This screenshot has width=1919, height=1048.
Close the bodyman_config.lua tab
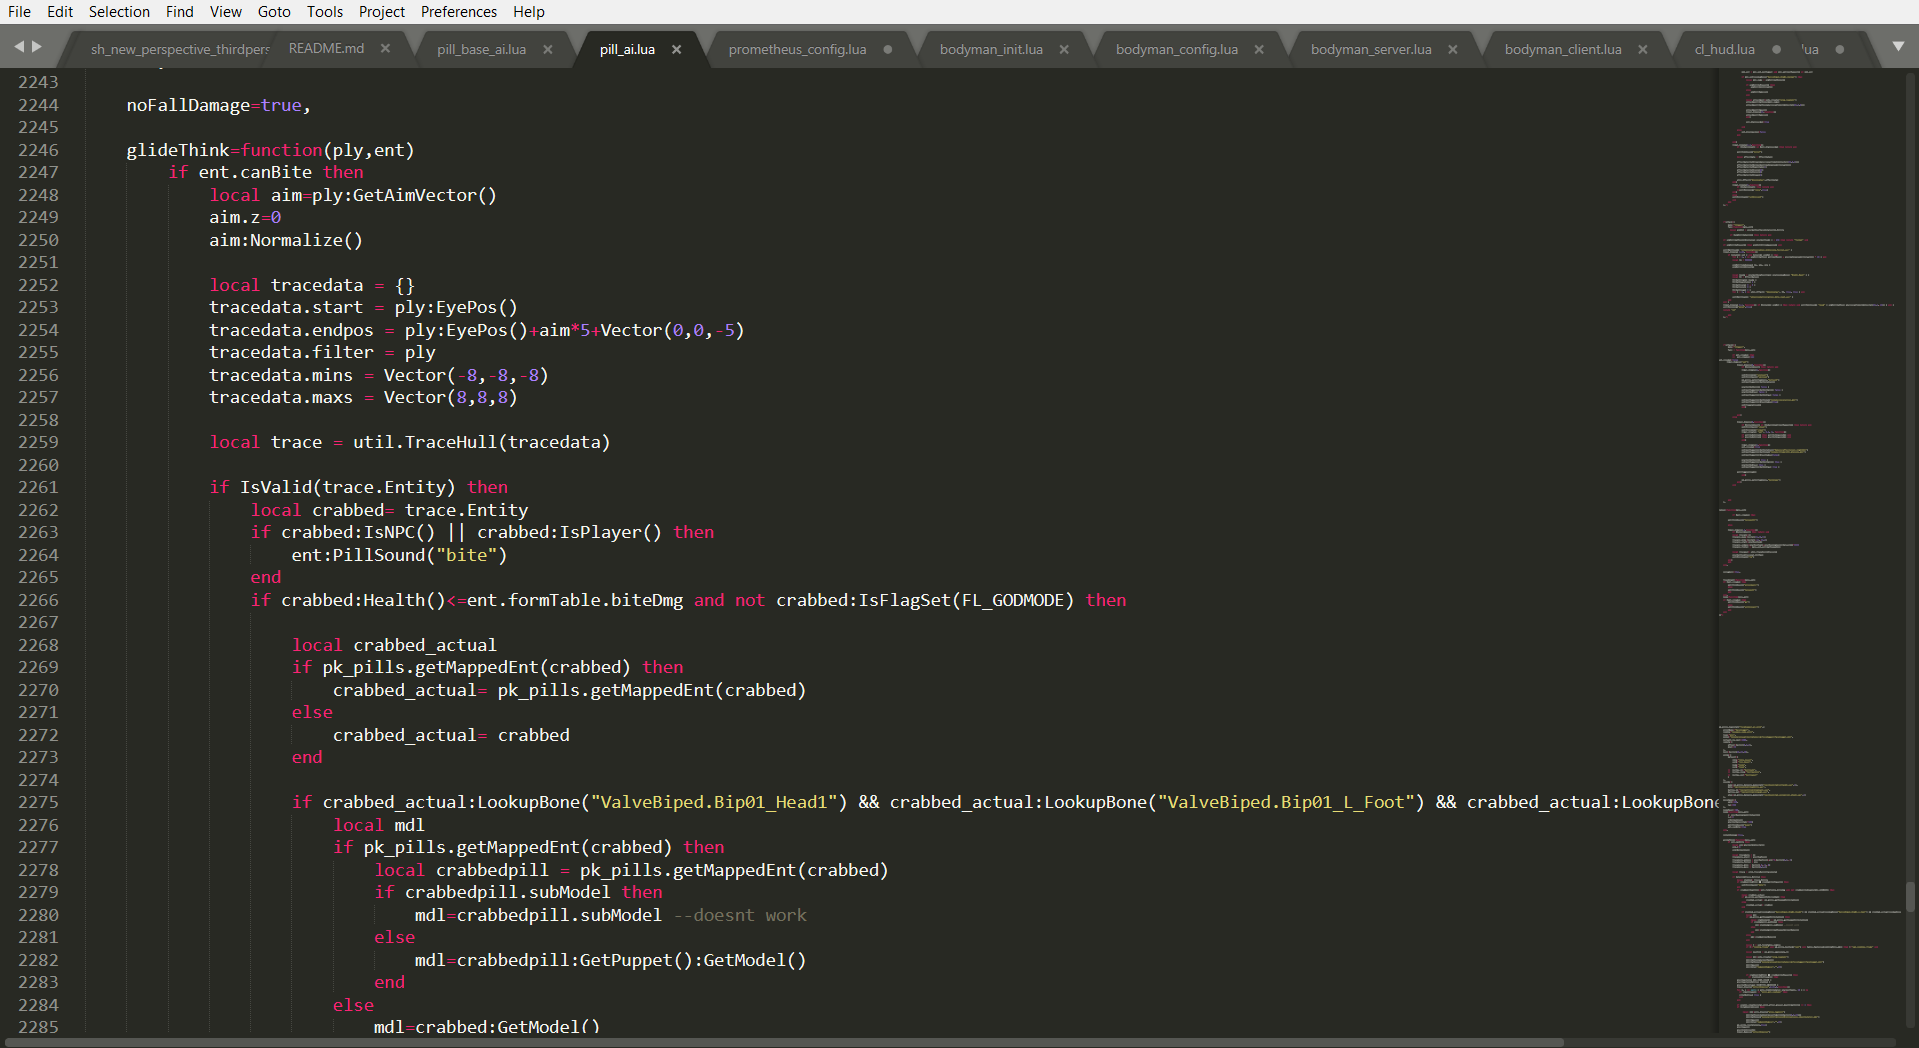click(1259, 49)
